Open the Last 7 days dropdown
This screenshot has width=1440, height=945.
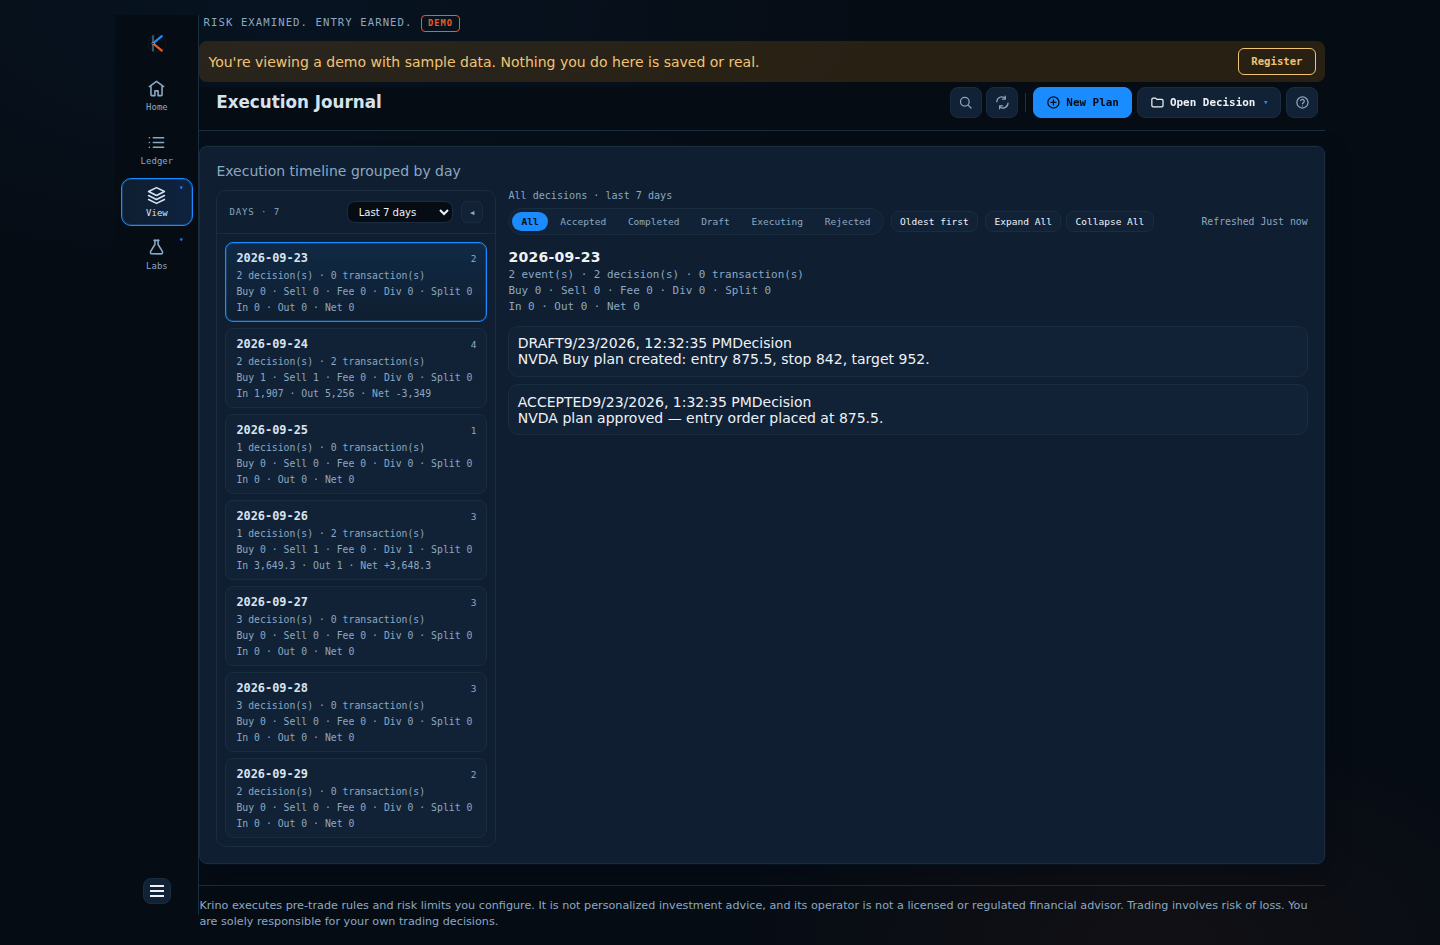(x=400, y=212)
